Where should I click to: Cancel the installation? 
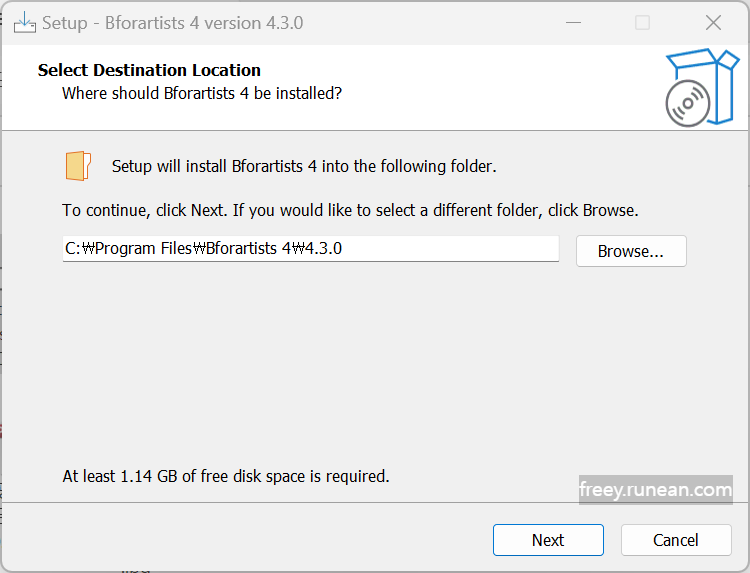(676, 540)
